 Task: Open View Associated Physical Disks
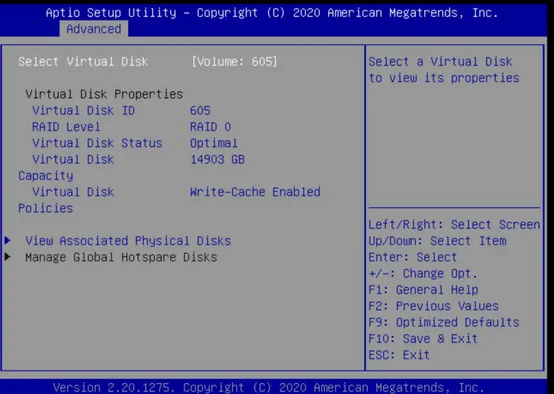128,241
